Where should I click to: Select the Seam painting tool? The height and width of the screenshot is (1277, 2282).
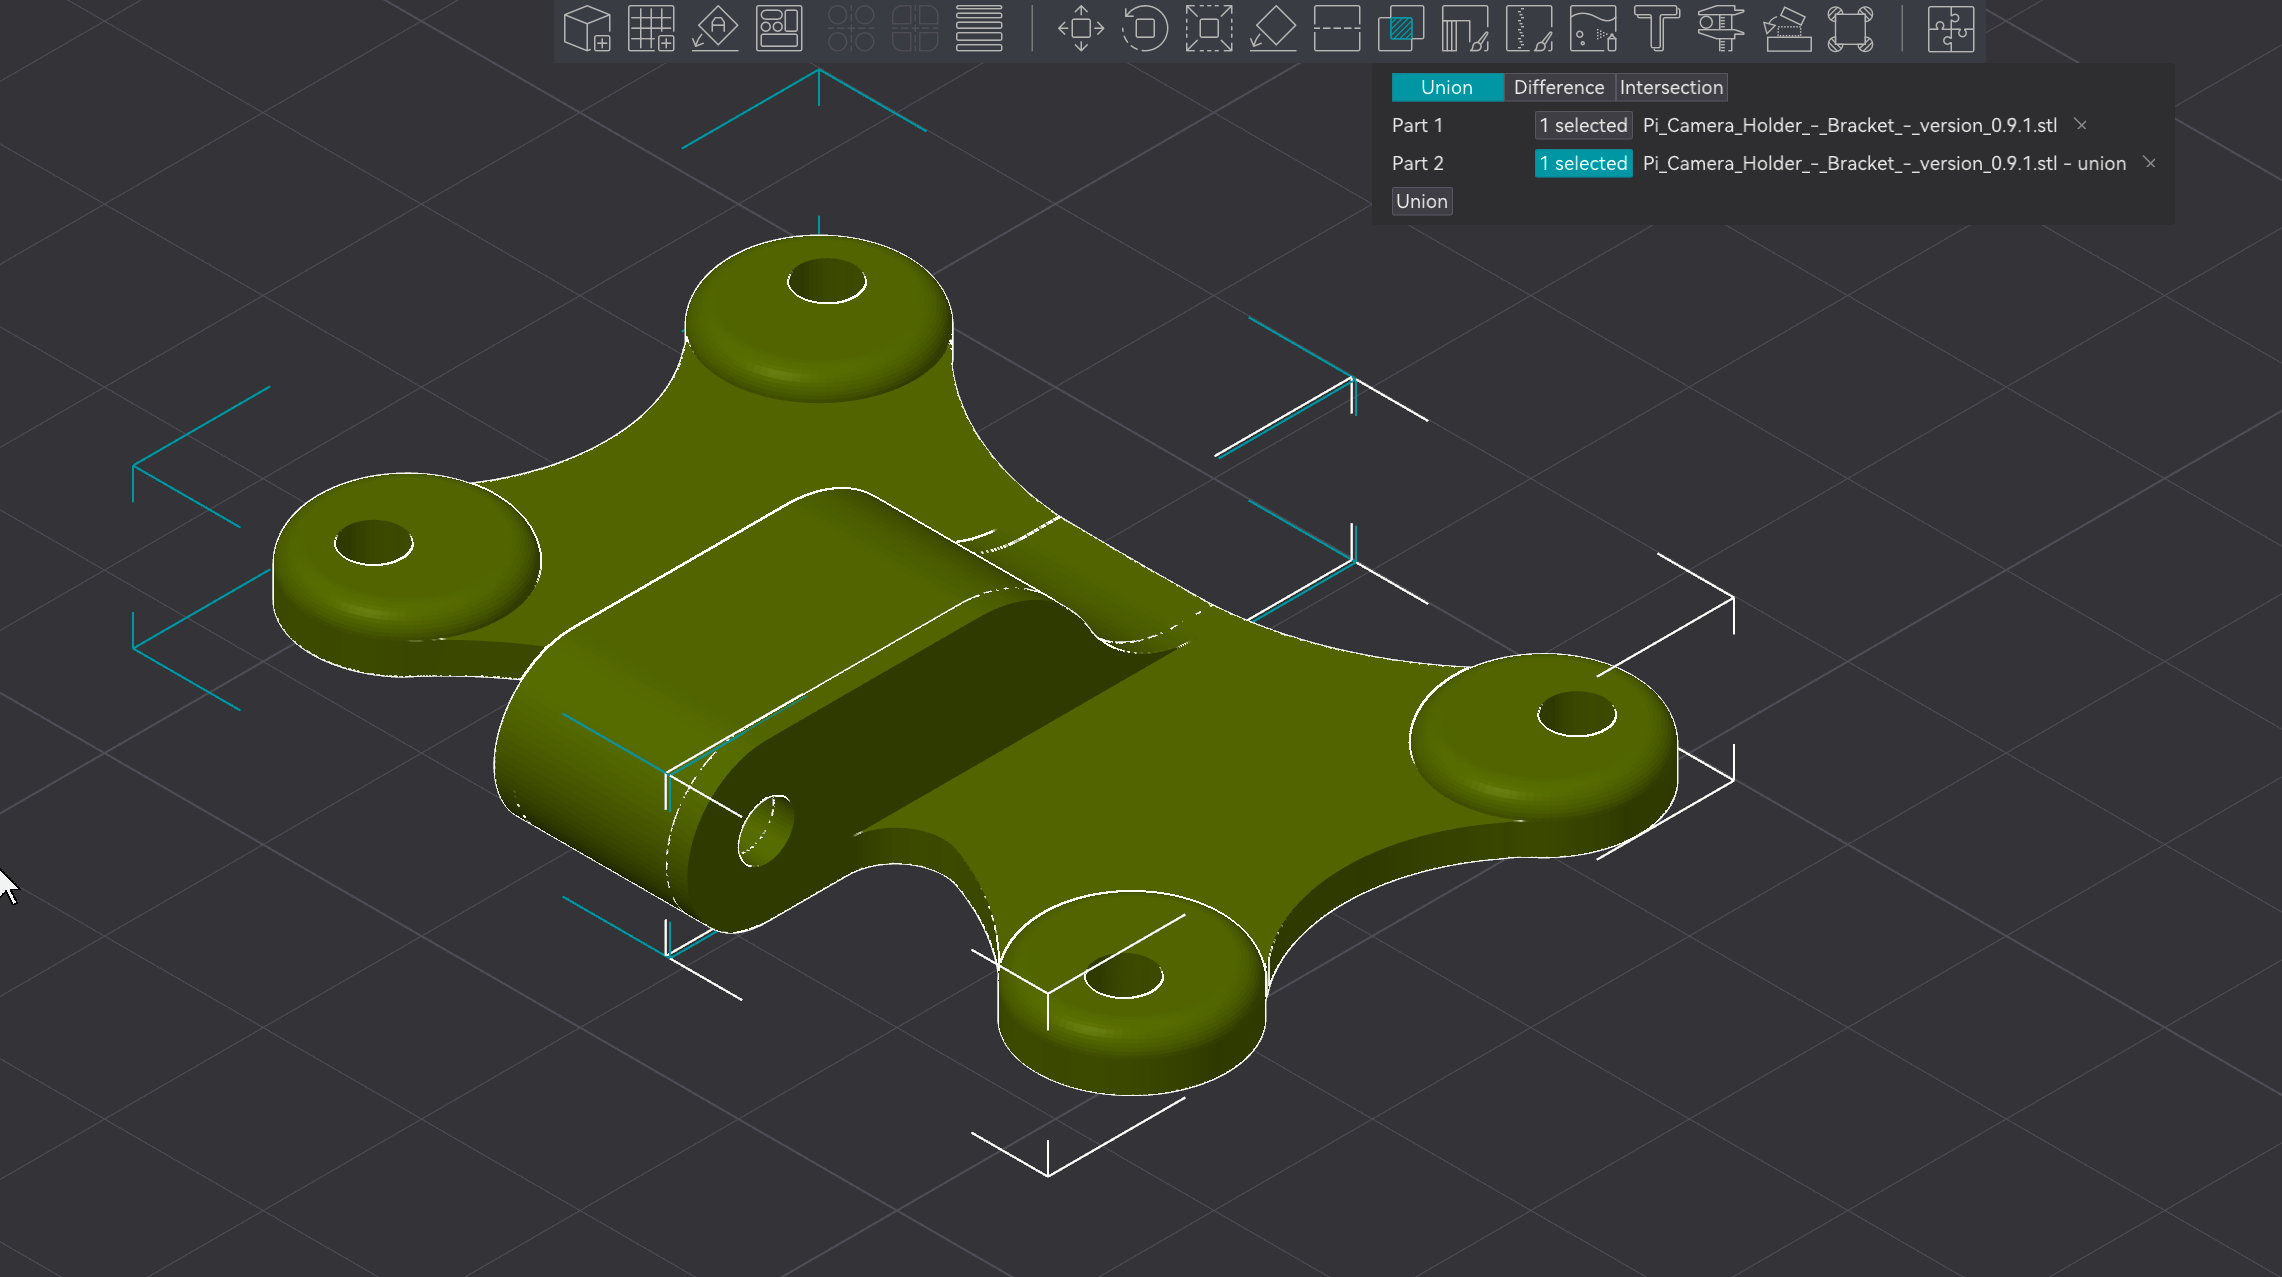coord(1529,29)
